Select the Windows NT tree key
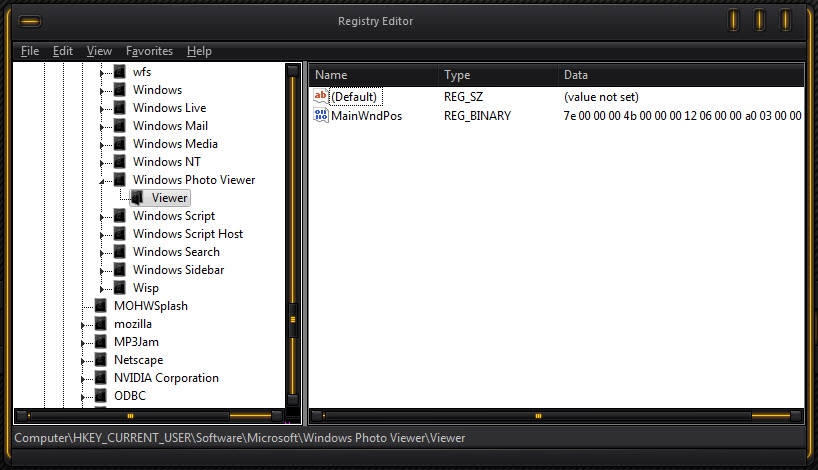The width and height of the screenshot is (818, 470). 166,162
